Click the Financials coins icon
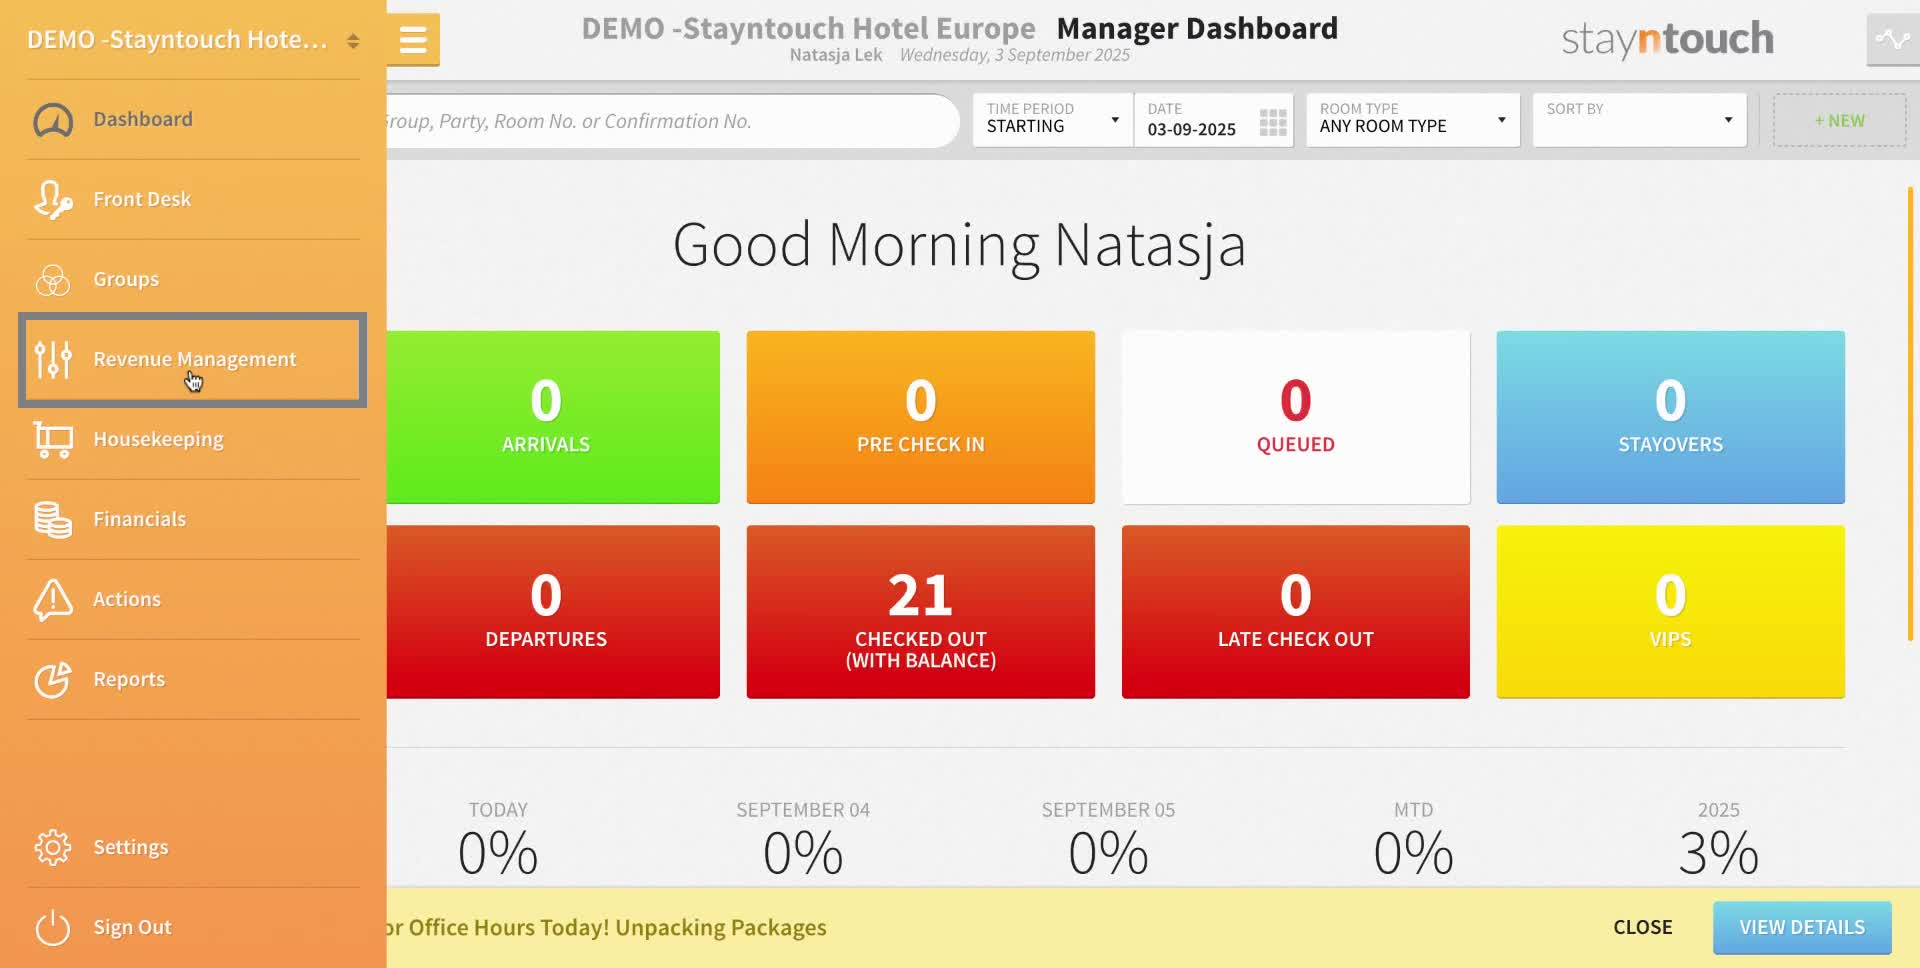 [53, 520]
